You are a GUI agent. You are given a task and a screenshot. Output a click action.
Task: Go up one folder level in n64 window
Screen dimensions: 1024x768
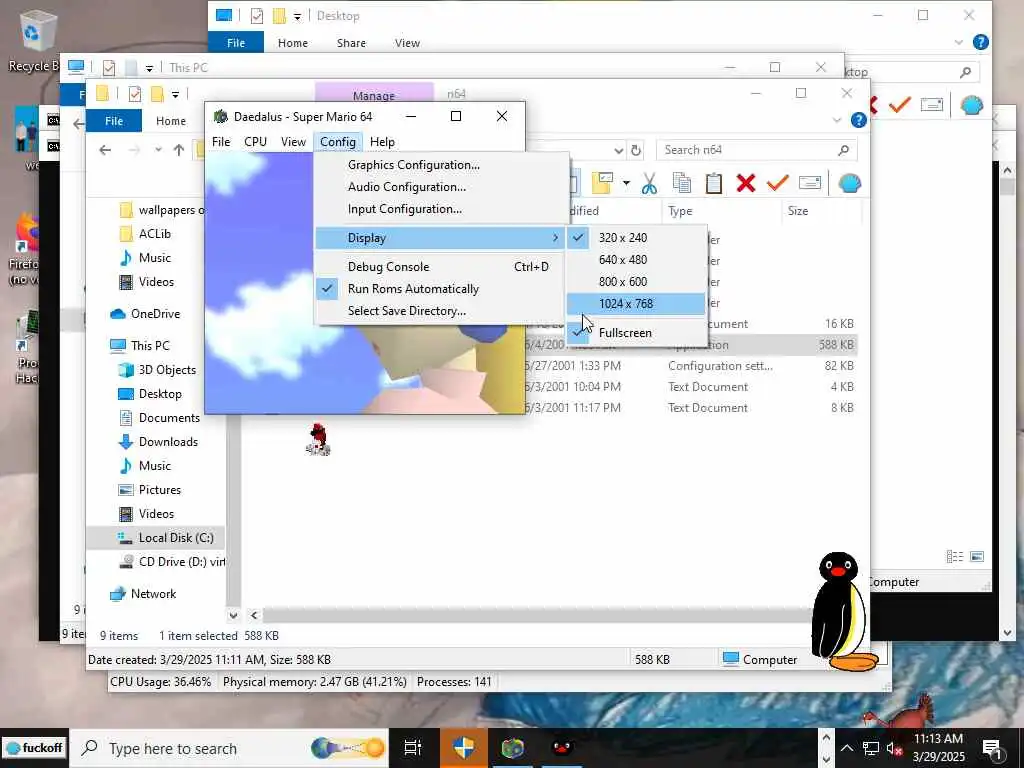pos(179,150)
